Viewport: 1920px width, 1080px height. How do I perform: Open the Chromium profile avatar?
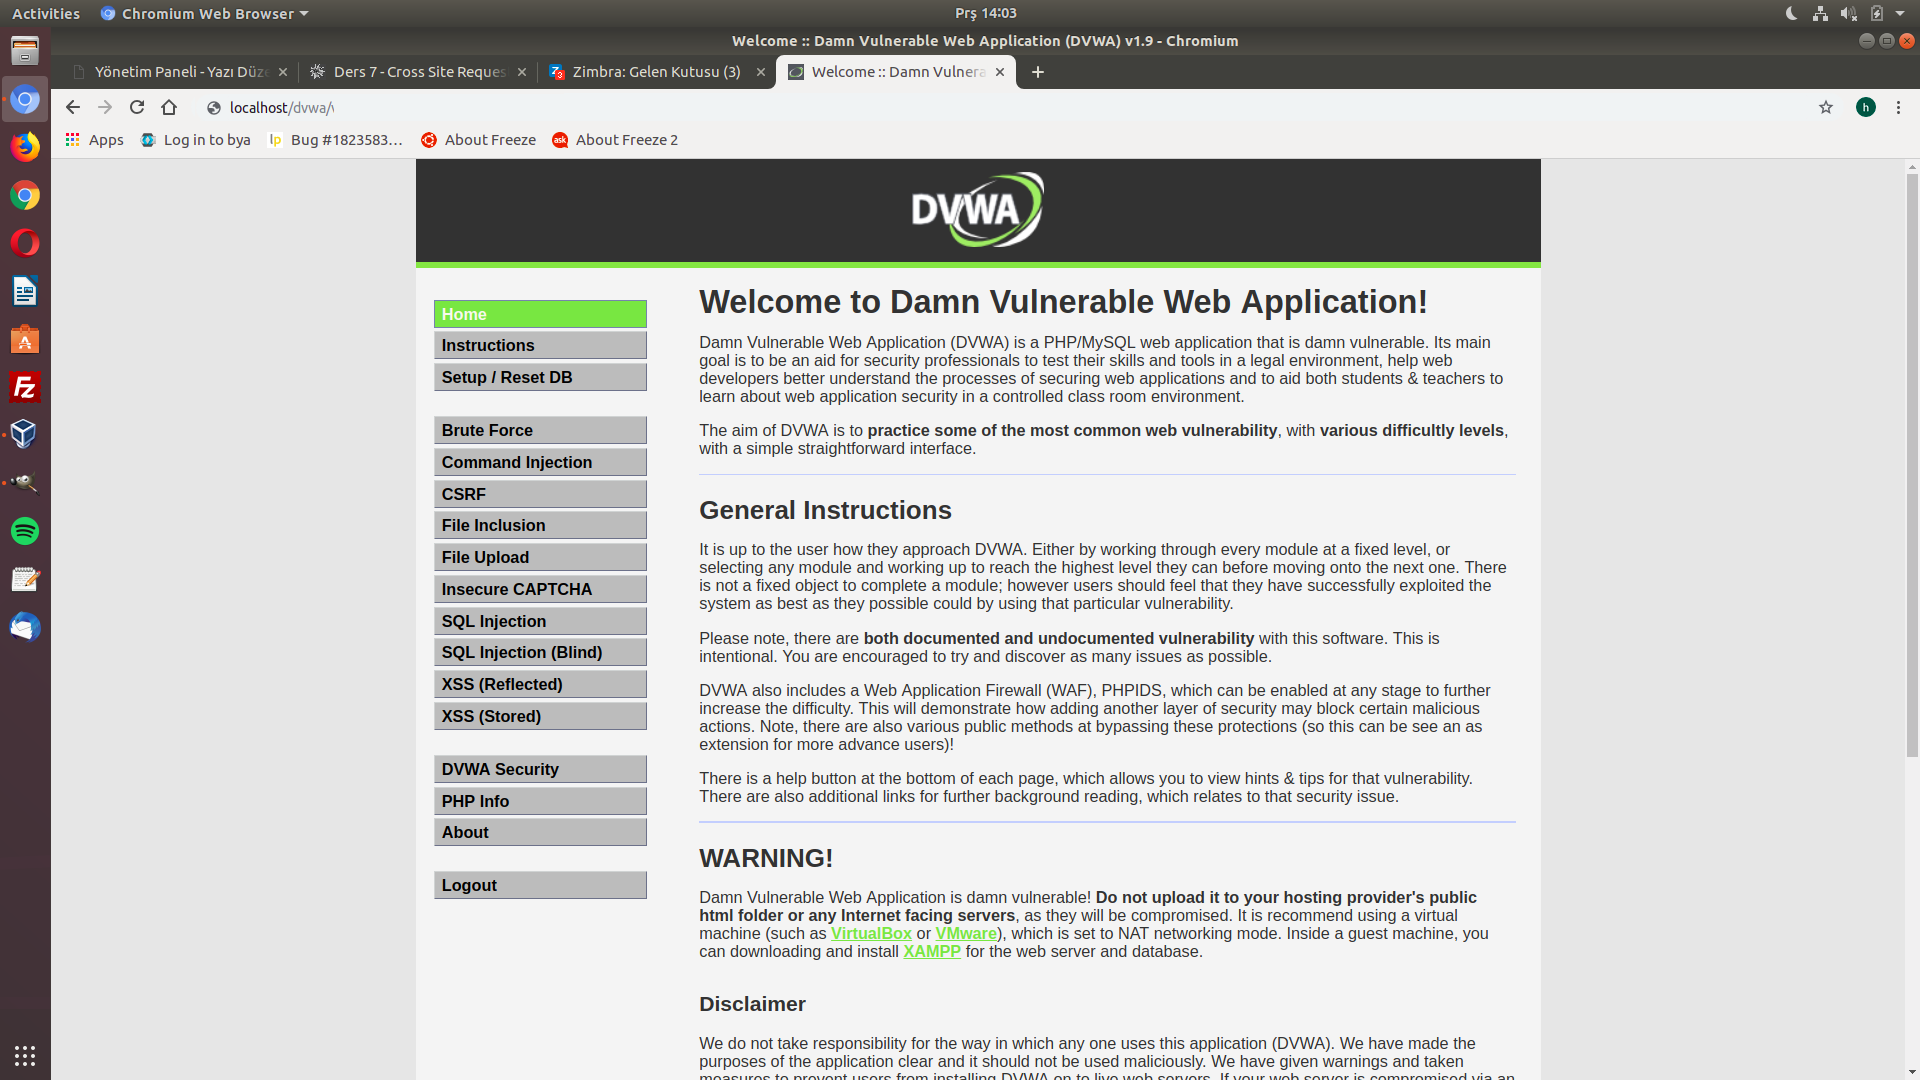(1866, 107)
